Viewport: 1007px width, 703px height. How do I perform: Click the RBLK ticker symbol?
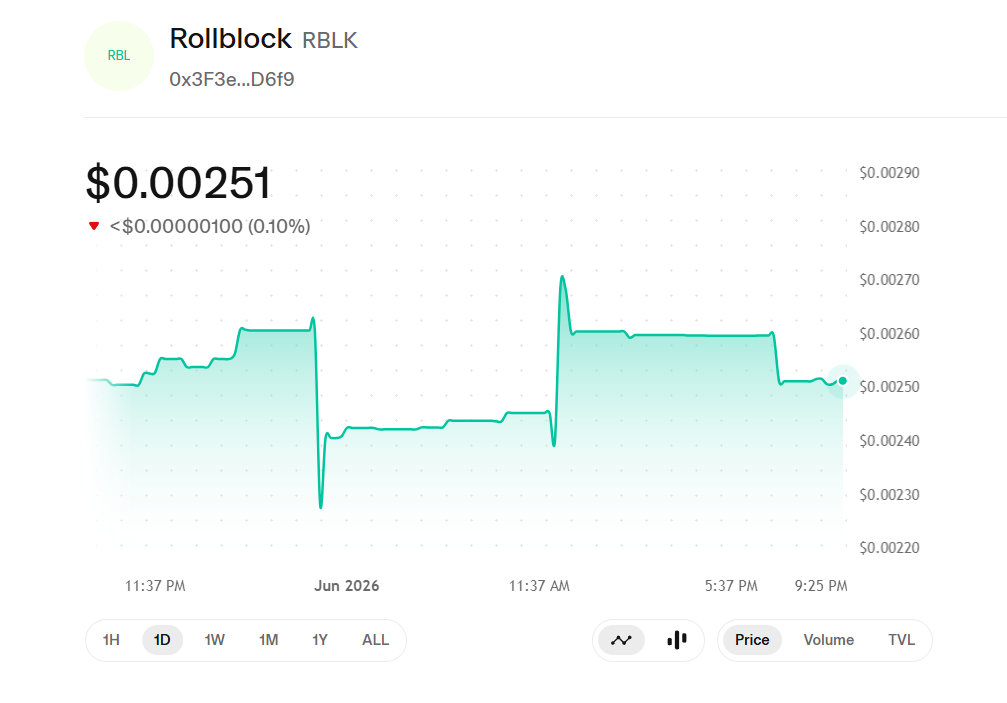click(329, 40)
